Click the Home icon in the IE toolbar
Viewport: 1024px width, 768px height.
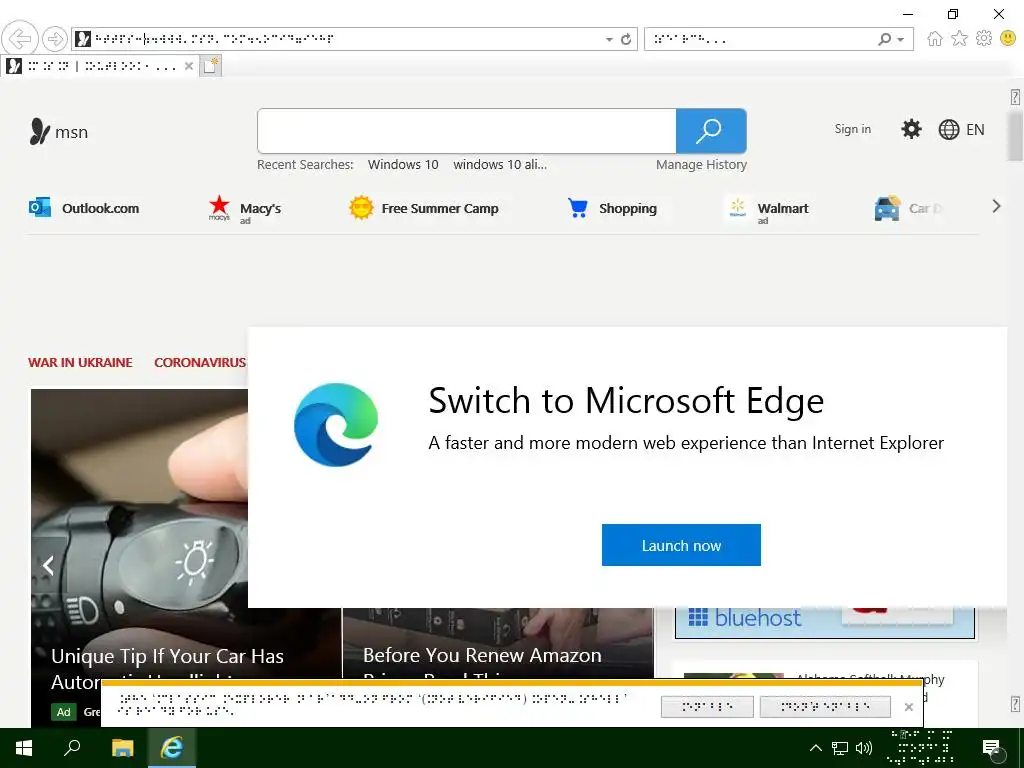[935, 39]
